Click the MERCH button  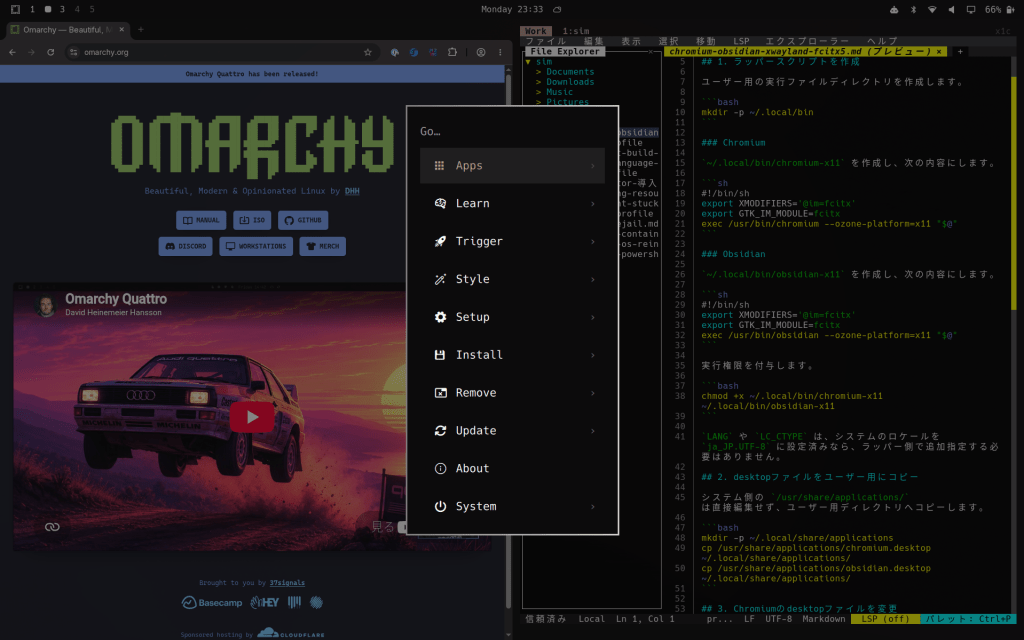tap(323, 246)
